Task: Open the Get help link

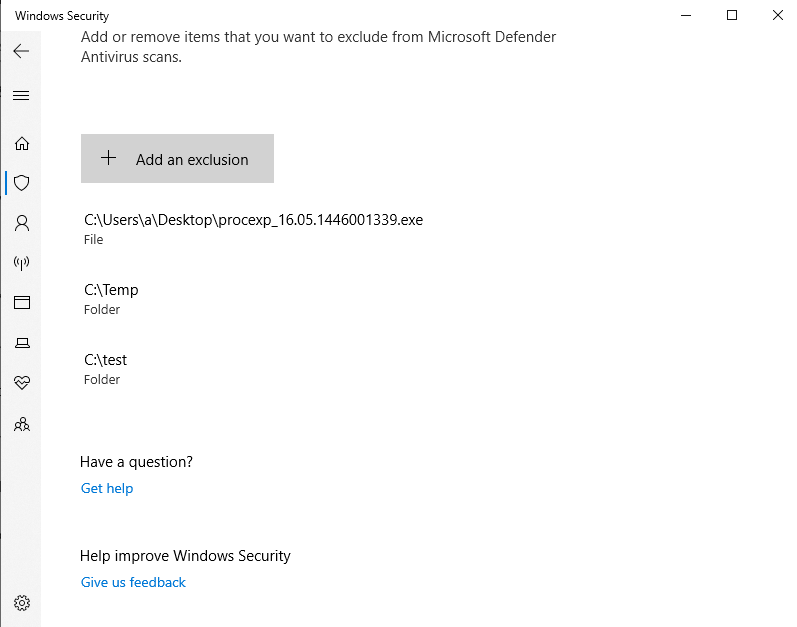Action: pyautogui.click(x=107, y=488)
